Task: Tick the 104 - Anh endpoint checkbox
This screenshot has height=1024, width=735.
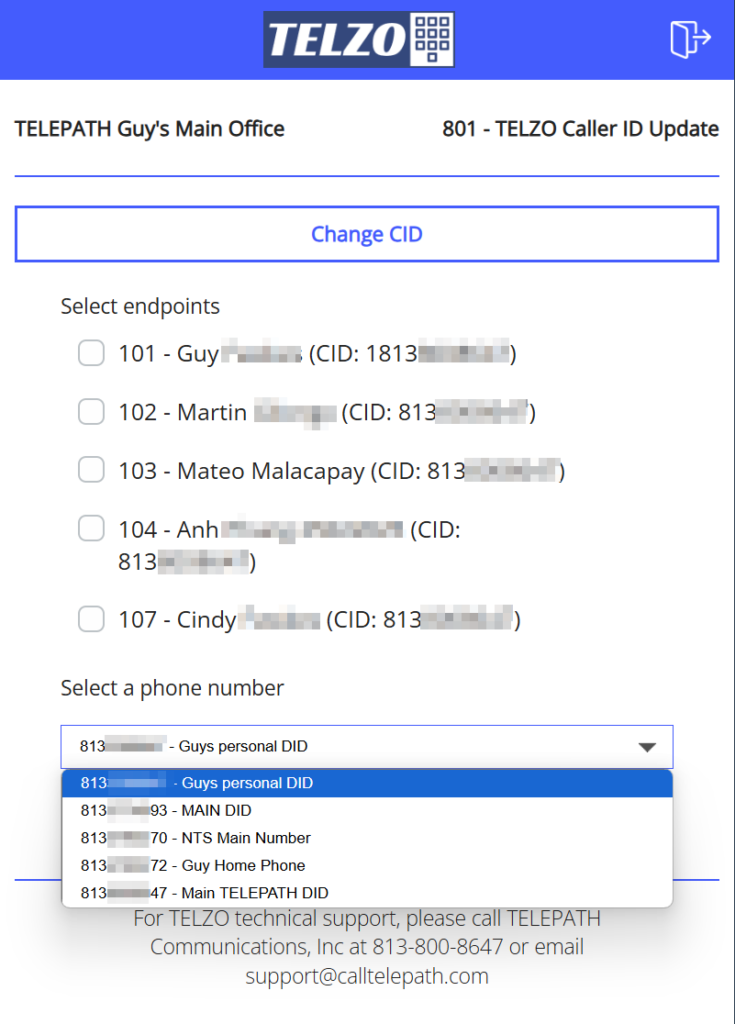Action: coord(91,528)
